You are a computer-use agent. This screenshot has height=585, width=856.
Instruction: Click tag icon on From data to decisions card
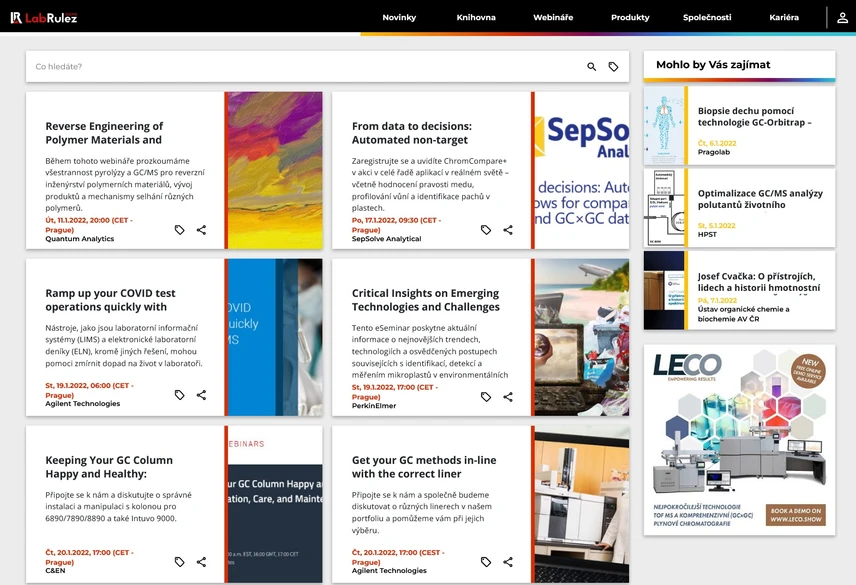(x=486, y=230)
